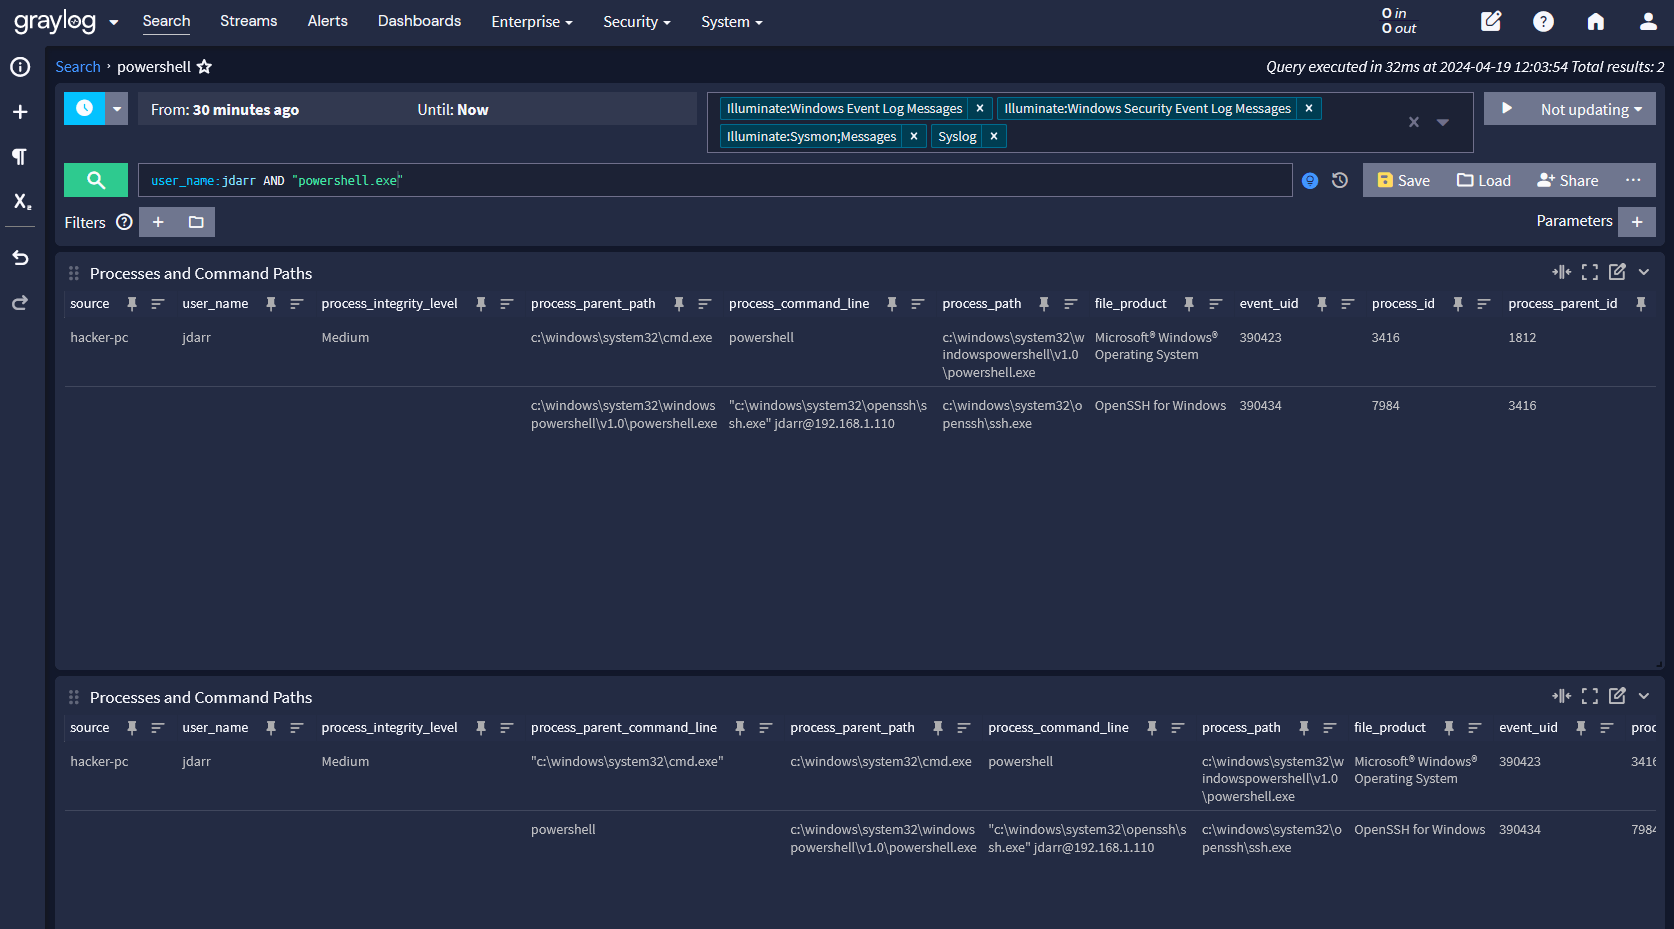This screenshot has width=1674, height=929.
Task: Click the undo arrow in left sidebar
Action: pyautogui.click(x=20, y=258)
